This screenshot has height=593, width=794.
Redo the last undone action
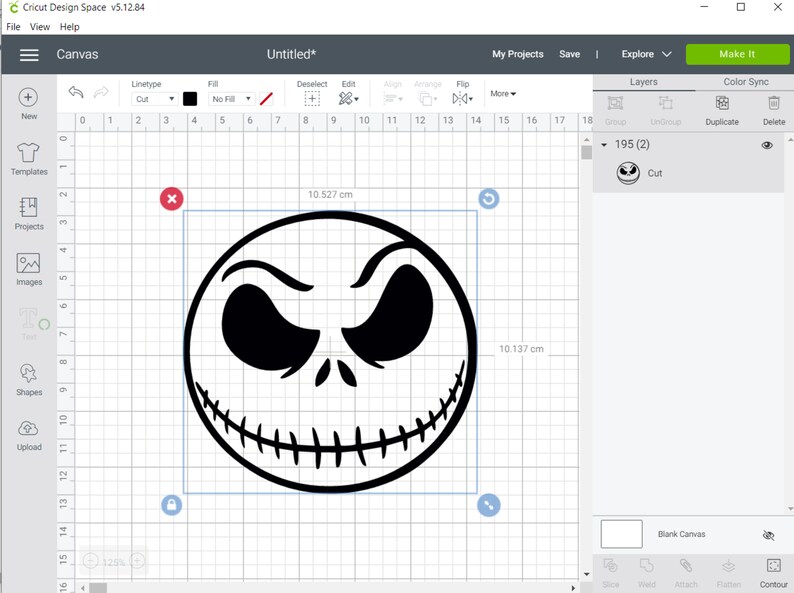coord(101,93)
